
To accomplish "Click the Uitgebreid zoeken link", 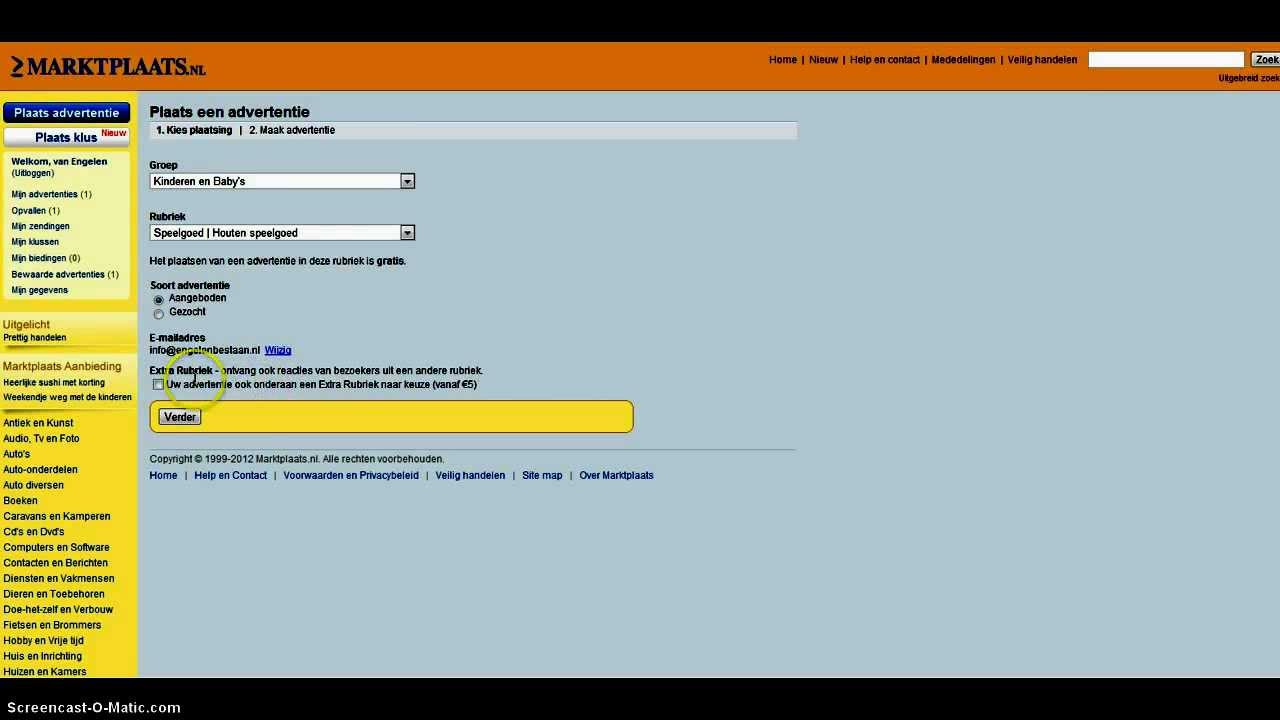I will pos(1249,78).
